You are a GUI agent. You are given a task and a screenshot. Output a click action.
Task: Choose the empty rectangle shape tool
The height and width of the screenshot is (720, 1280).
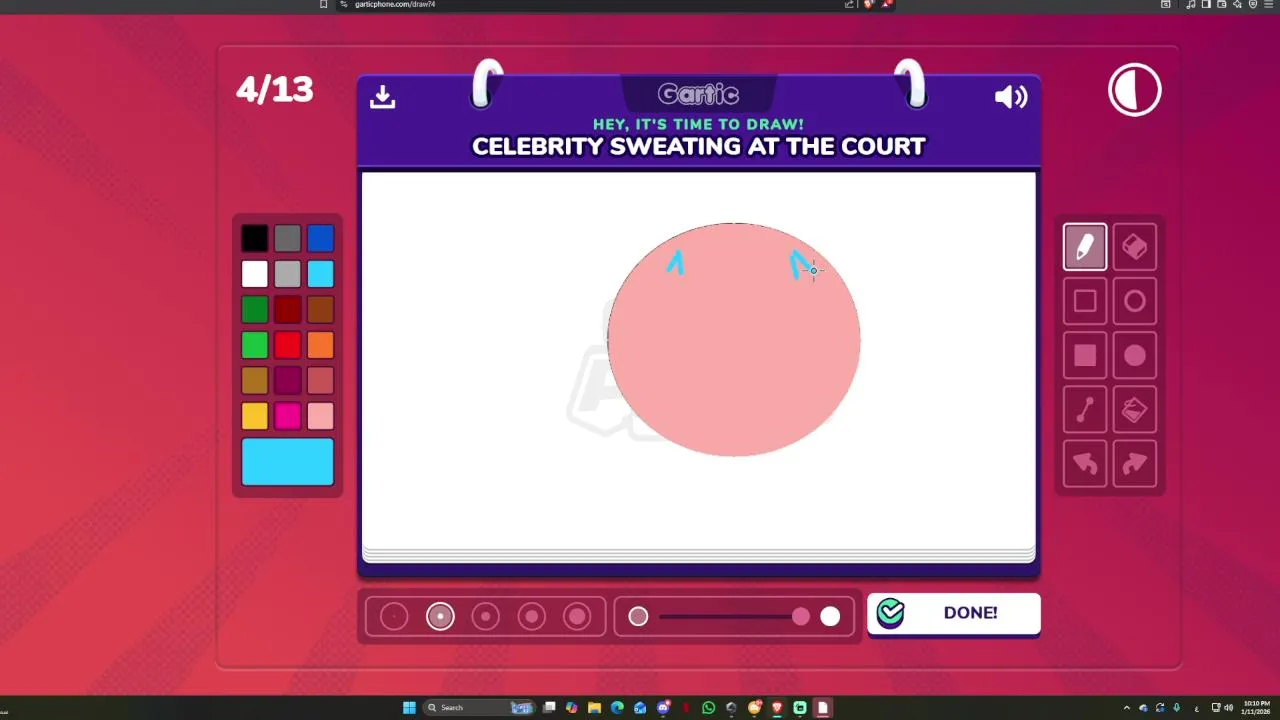pyautogui.click(x=1085, y=301)
